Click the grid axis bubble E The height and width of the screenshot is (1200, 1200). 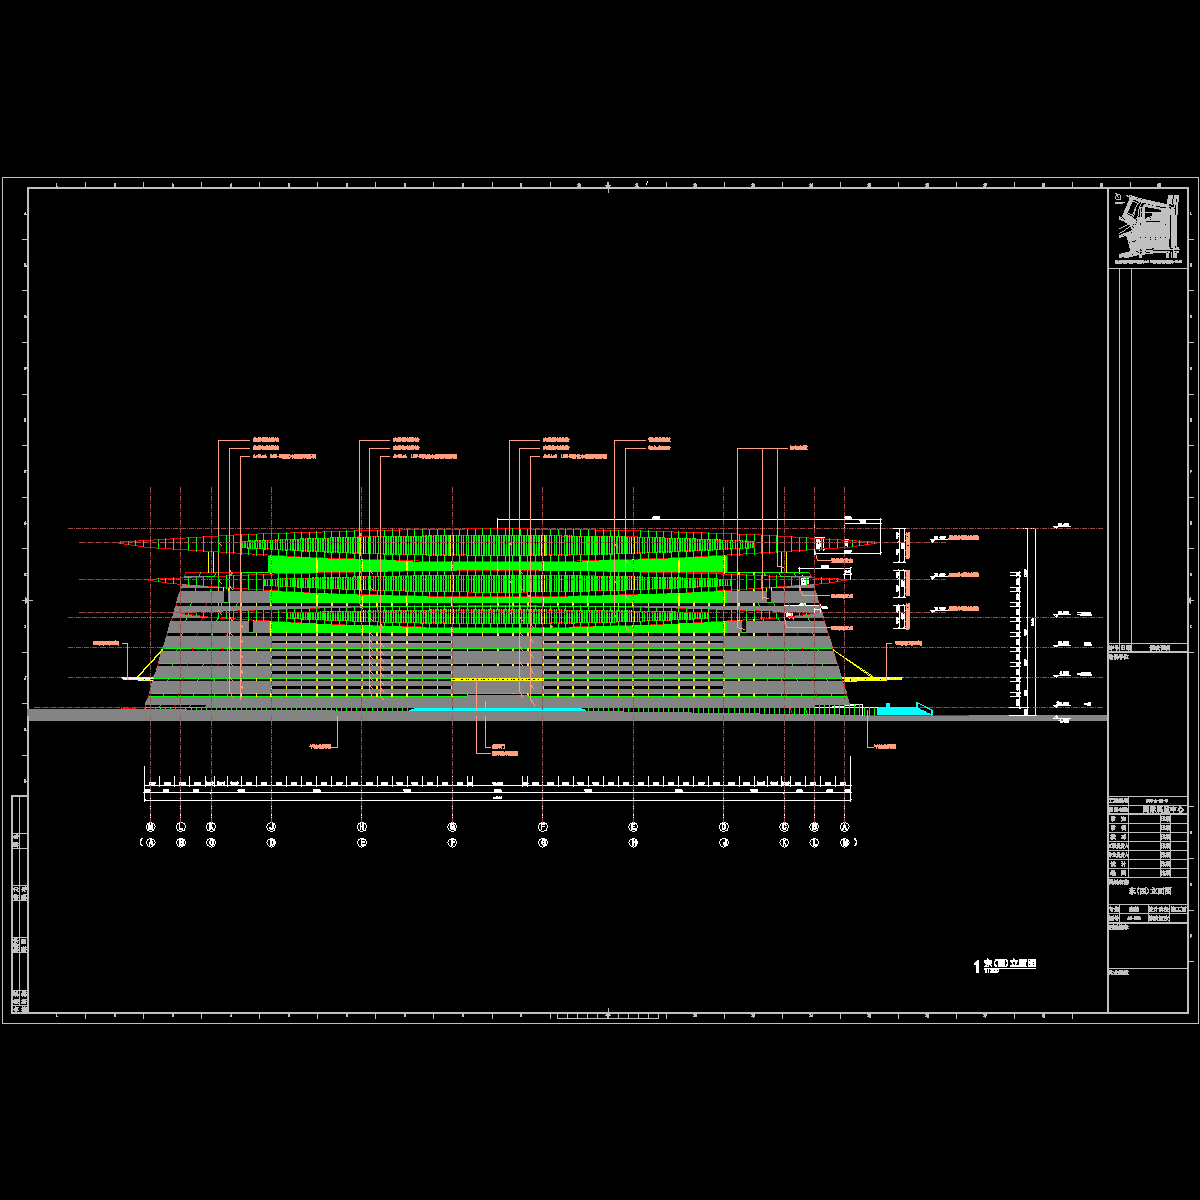pos(633,827)
